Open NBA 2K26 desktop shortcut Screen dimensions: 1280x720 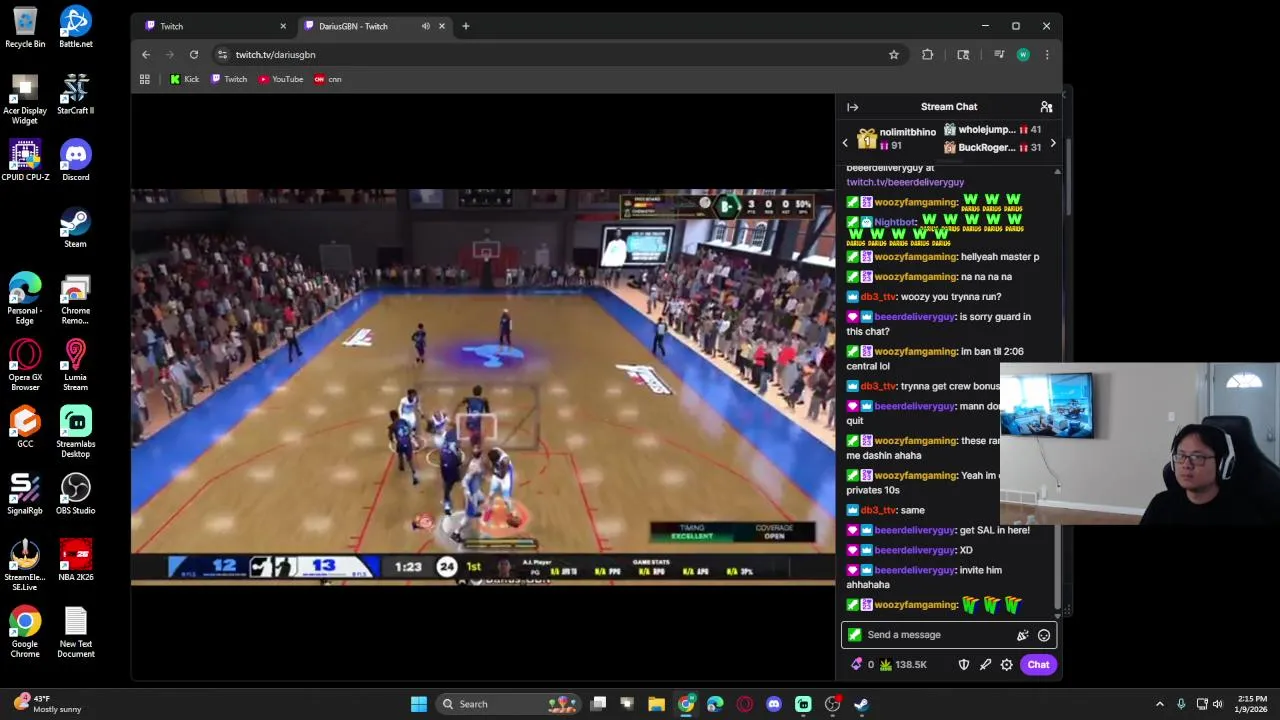75,561
